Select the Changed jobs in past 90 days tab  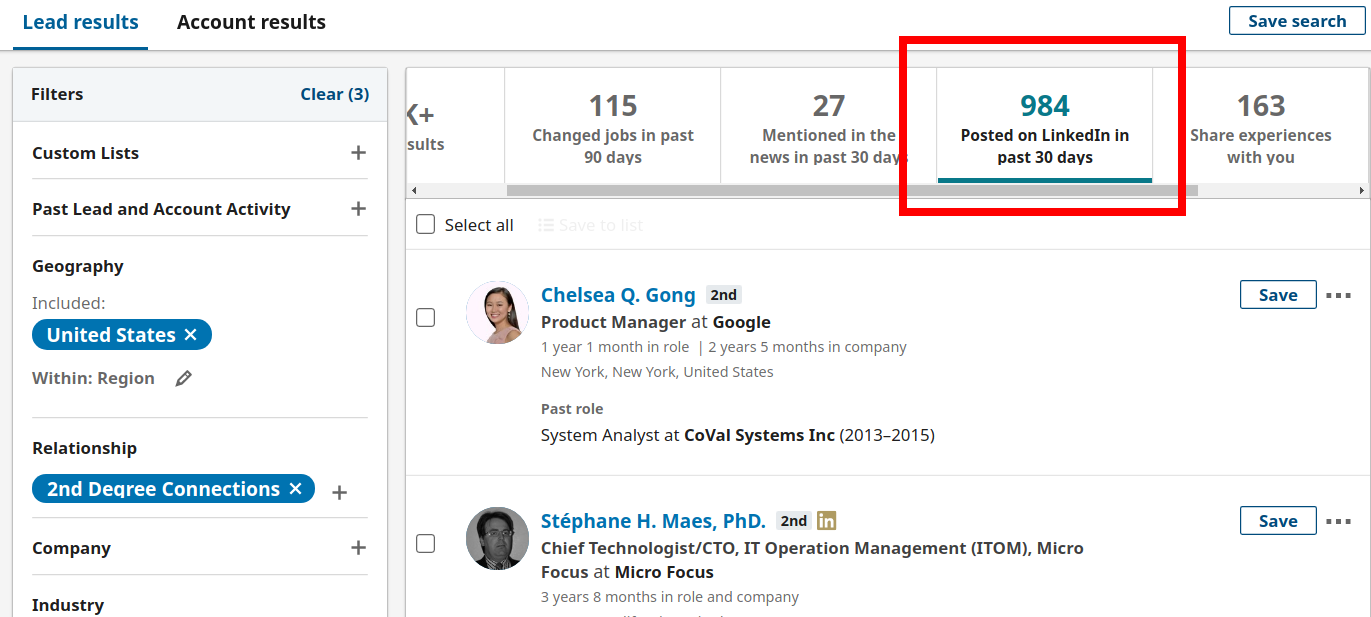tap(612, 127)
